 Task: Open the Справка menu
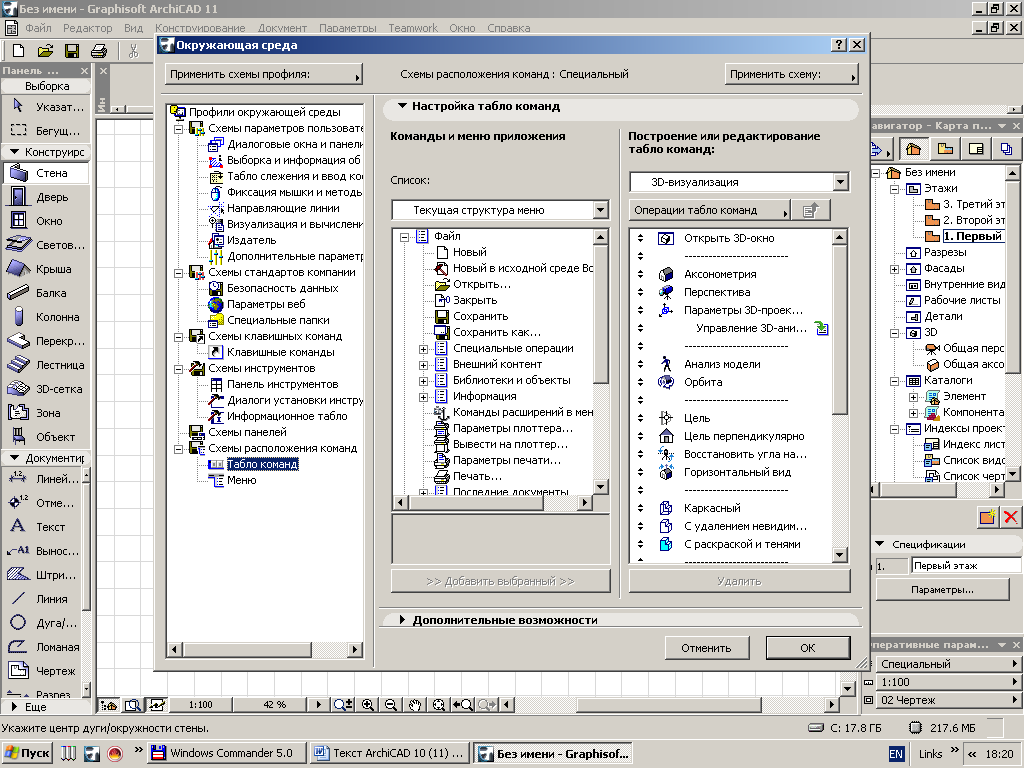(x=508, y=28)
